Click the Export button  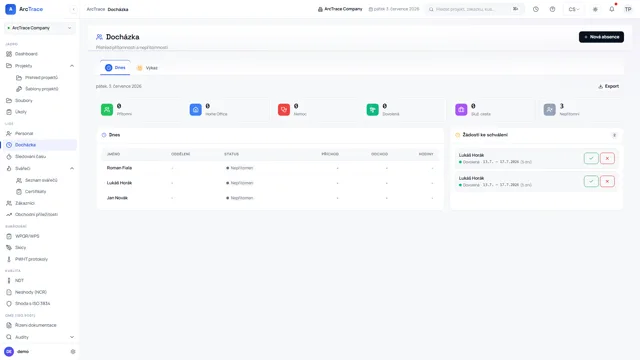click(608, 86)
